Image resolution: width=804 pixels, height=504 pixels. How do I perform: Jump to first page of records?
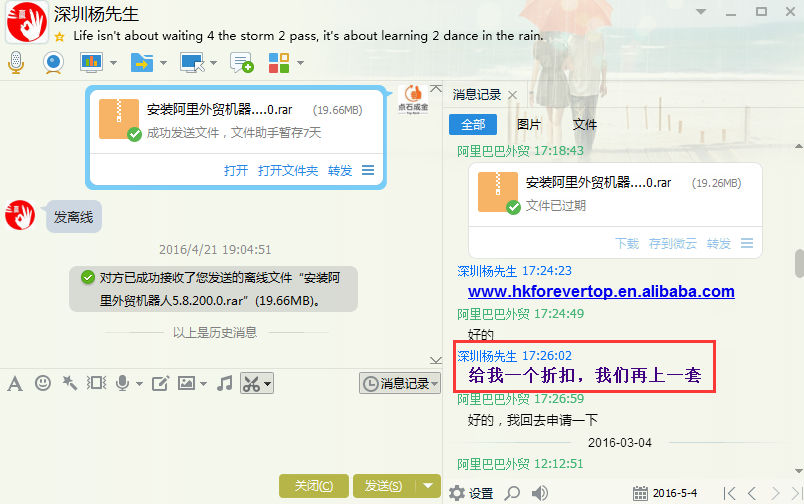tap(729, 493)
